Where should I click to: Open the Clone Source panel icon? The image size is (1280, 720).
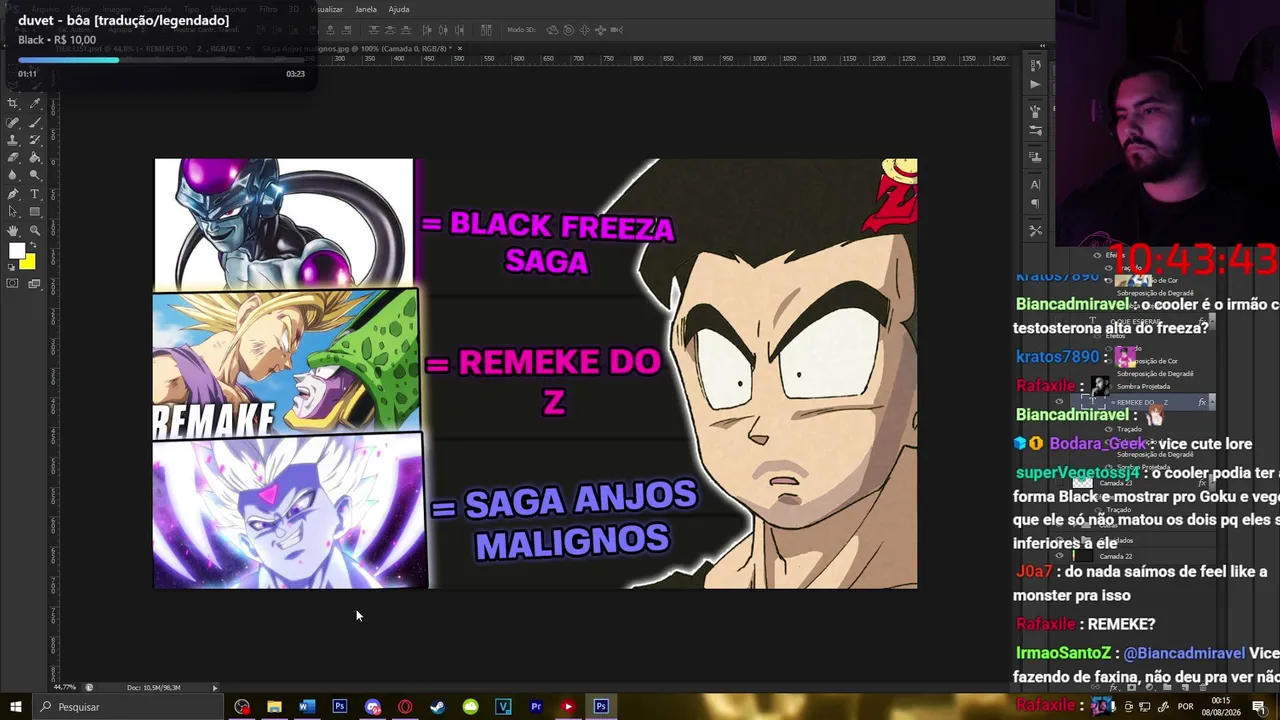pos(1035,157)
